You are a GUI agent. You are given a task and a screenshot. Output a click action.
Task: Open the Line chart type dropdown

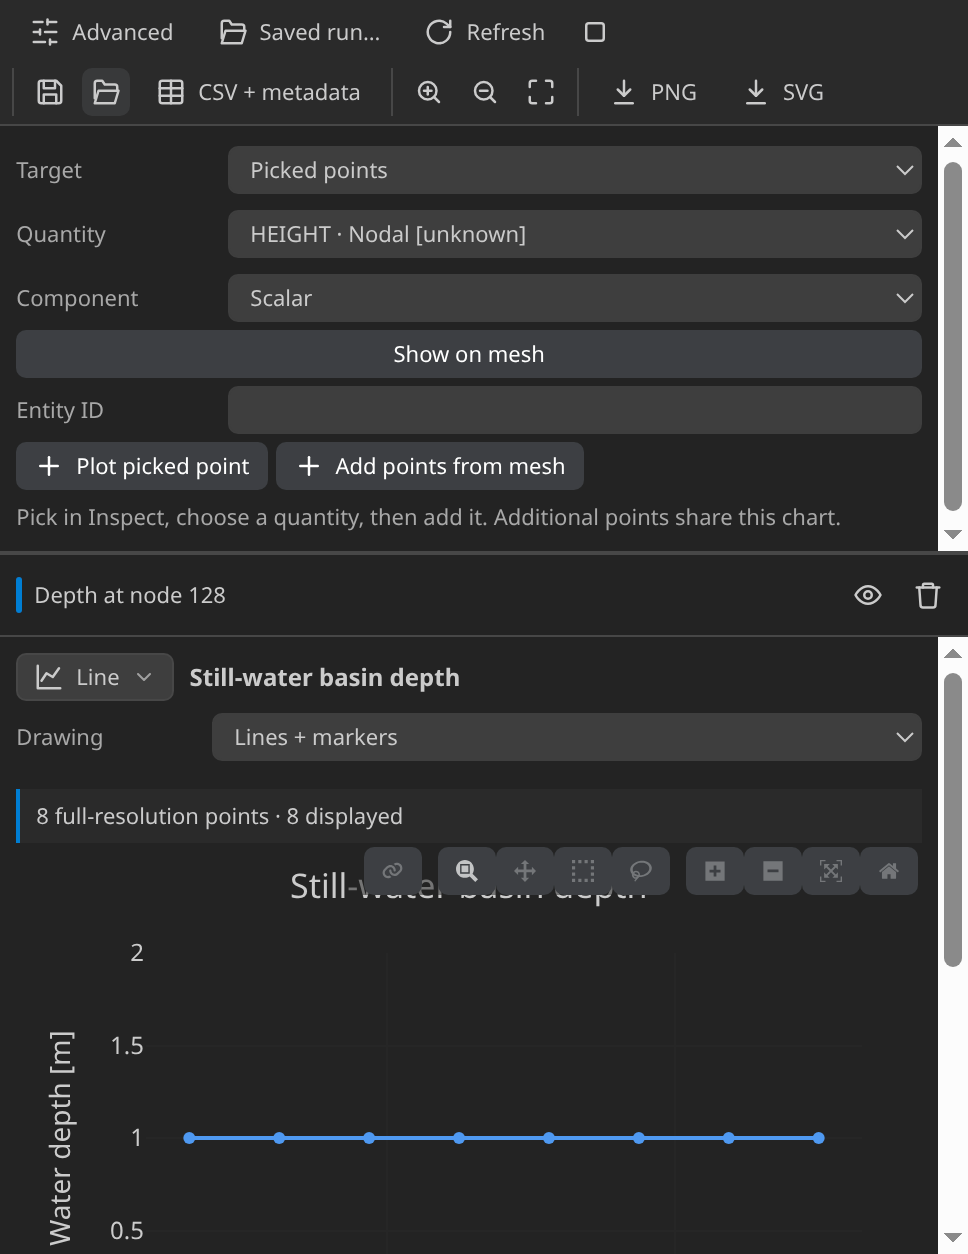[95, 677]
